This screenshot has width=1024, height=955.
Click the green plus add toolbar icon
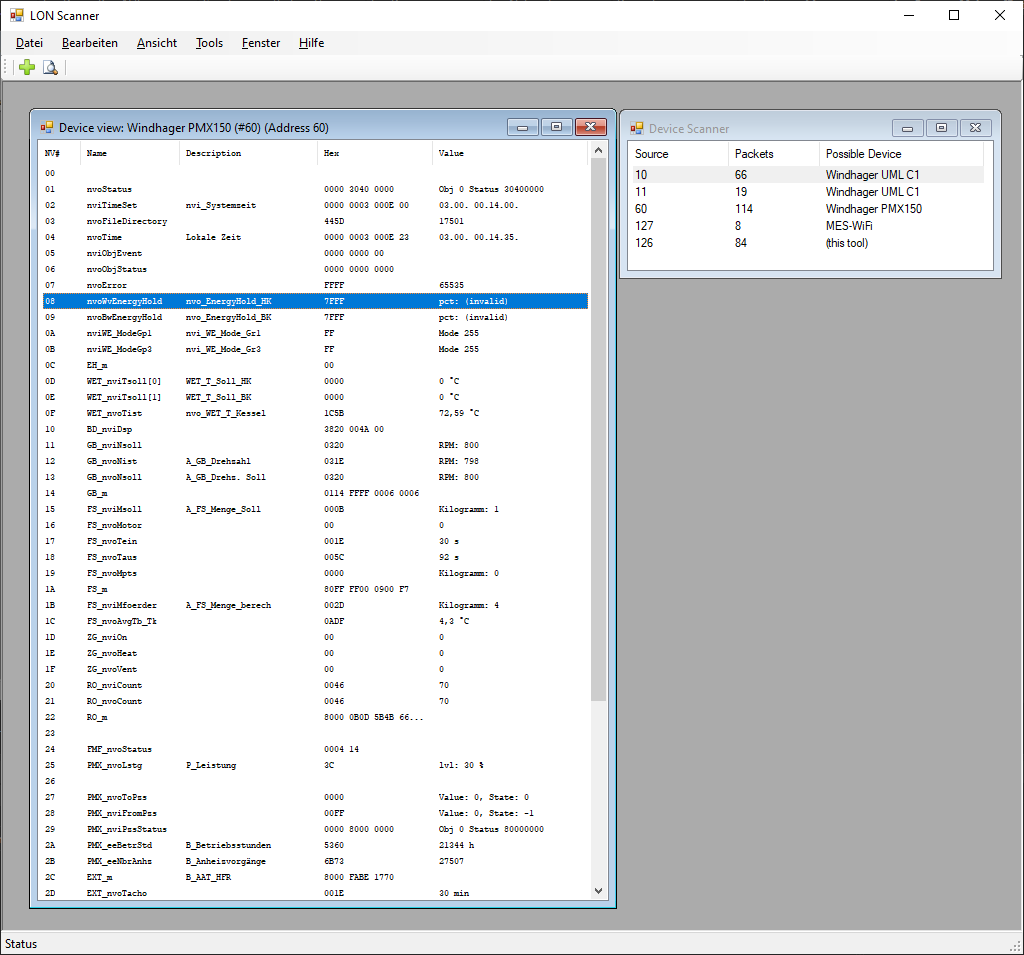pyautogui.click(x=27, y=67)
